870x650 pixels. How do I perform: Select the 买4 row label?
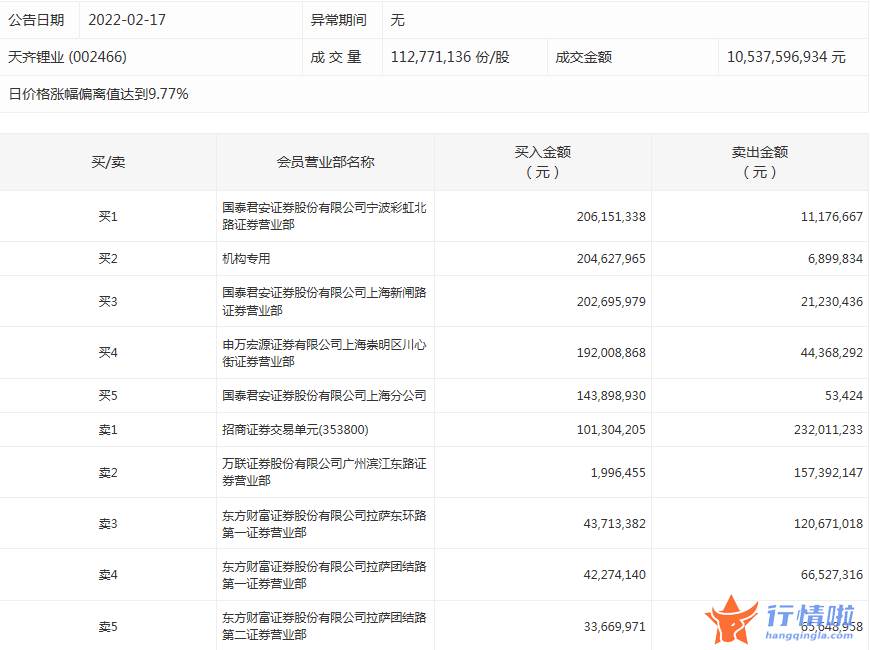(x=108, y=352)
